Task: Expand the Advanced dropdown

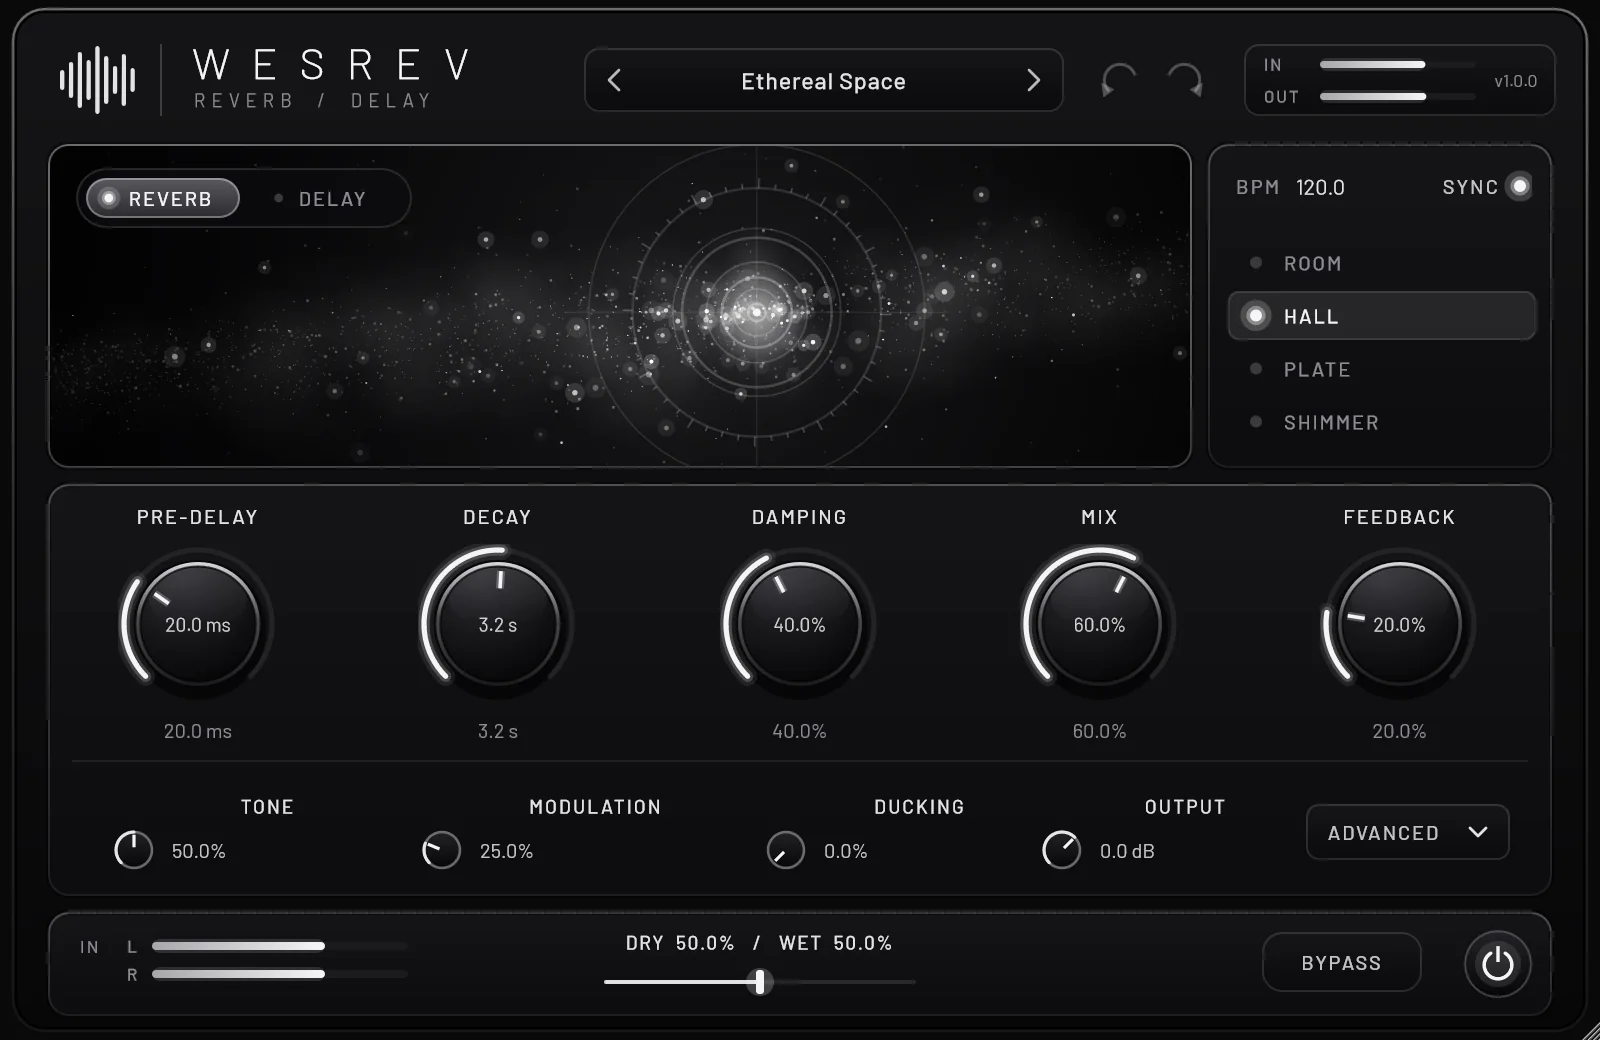Action: pyautogui.click(x=1407, y=832)
